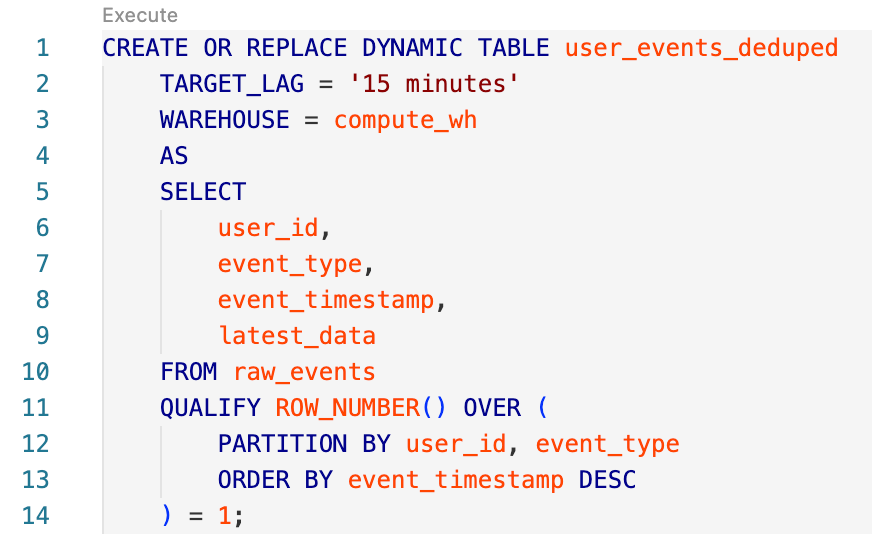This screenshot has height=540, width=872.
Task: Click the DYNAMIC keyword
Action: (x=412, y=48)
